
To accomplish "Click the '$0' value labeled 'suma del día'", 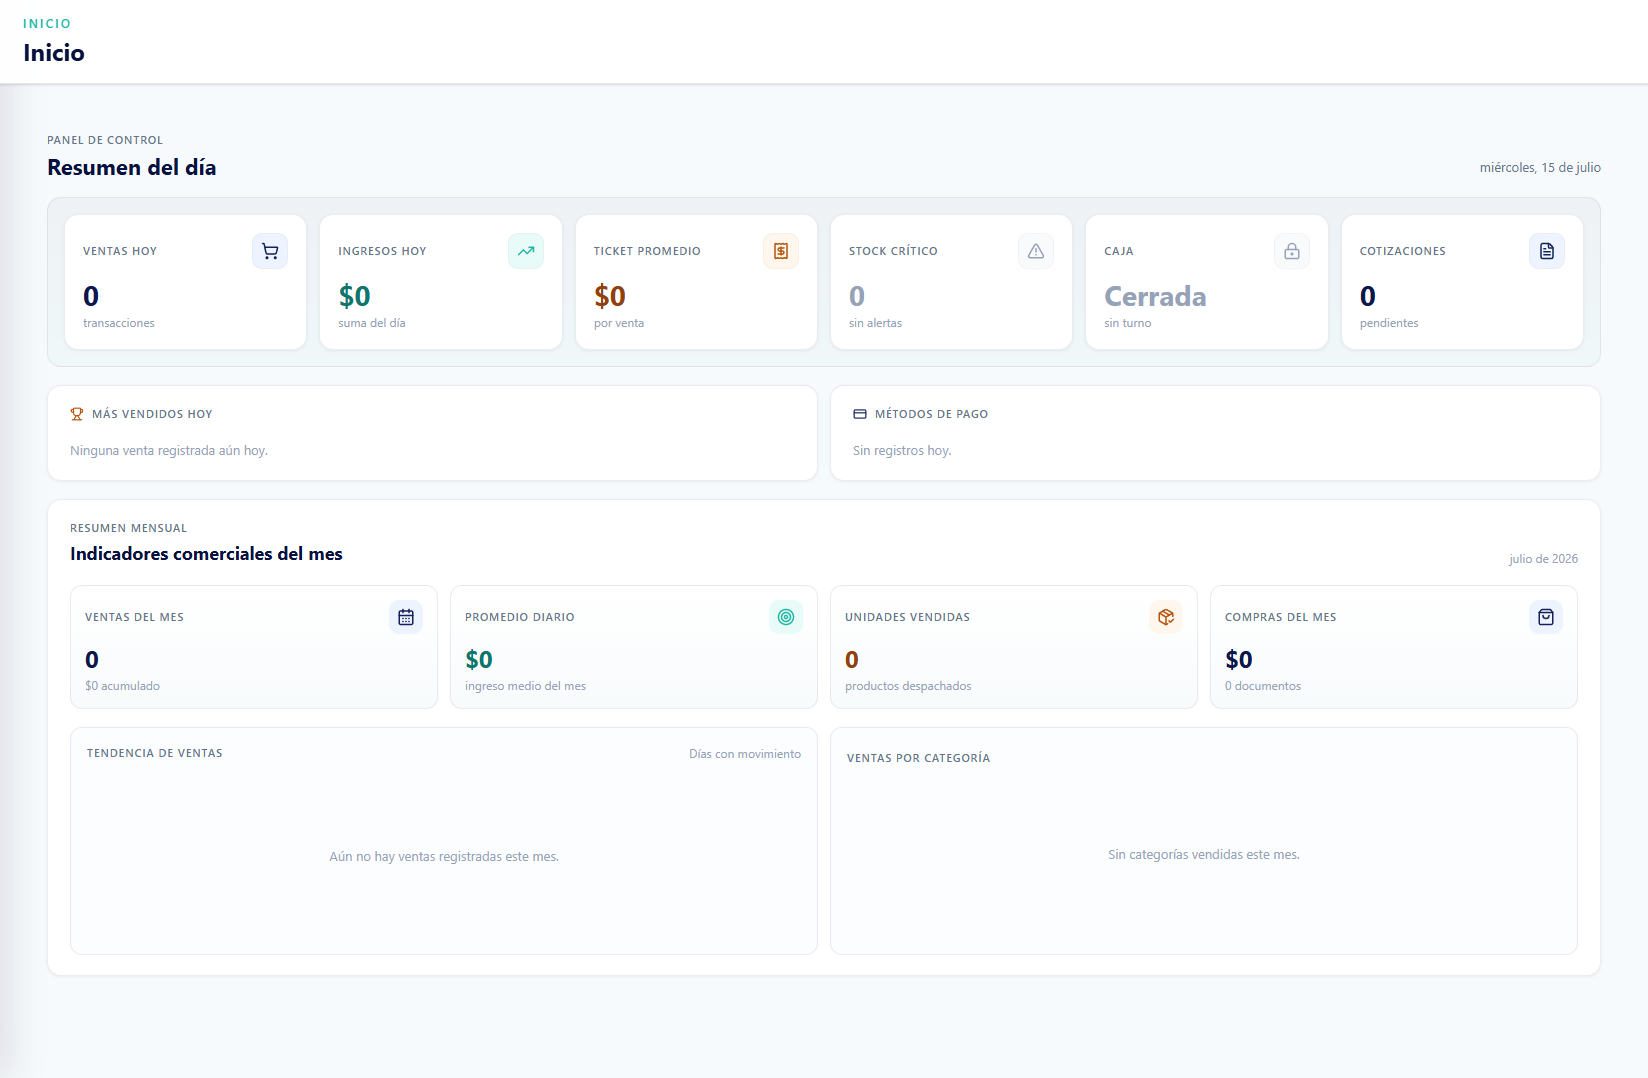I will [x=355, y=296].
